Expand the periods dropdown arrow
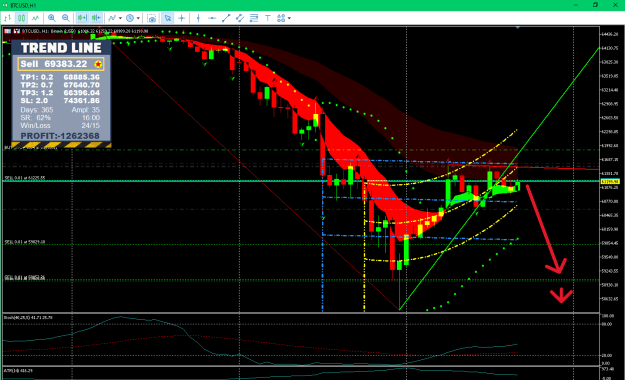Screen dimensions: 625x380 click(x=138, y=18)
